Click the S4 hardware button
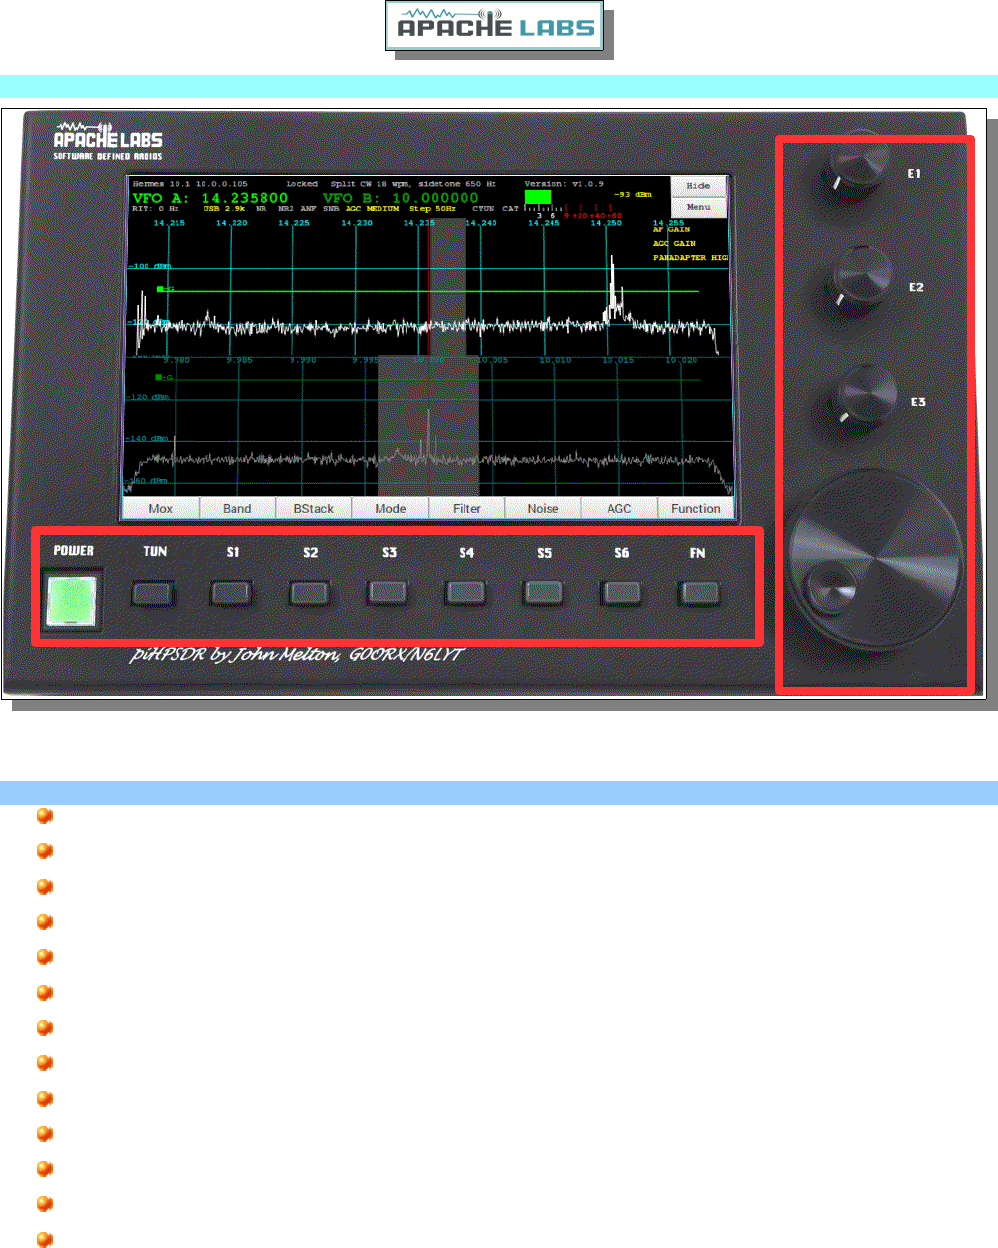Viewport: 998px width, 1248px height. pyautogui.click(x=465, y=594)
